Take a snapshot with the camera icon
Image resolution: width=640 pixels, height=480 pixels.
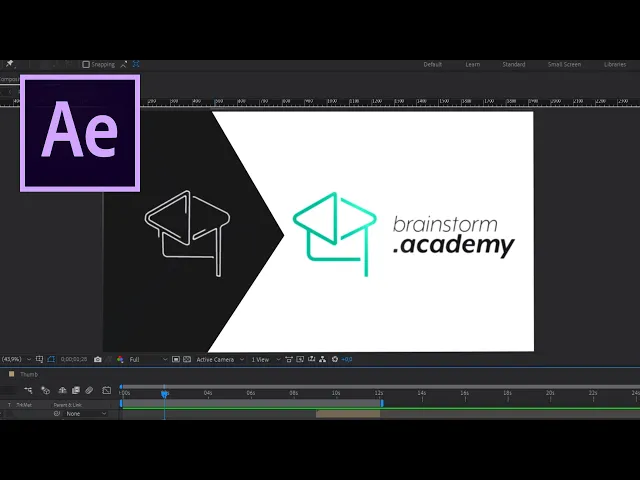click(x=98, y=359)
